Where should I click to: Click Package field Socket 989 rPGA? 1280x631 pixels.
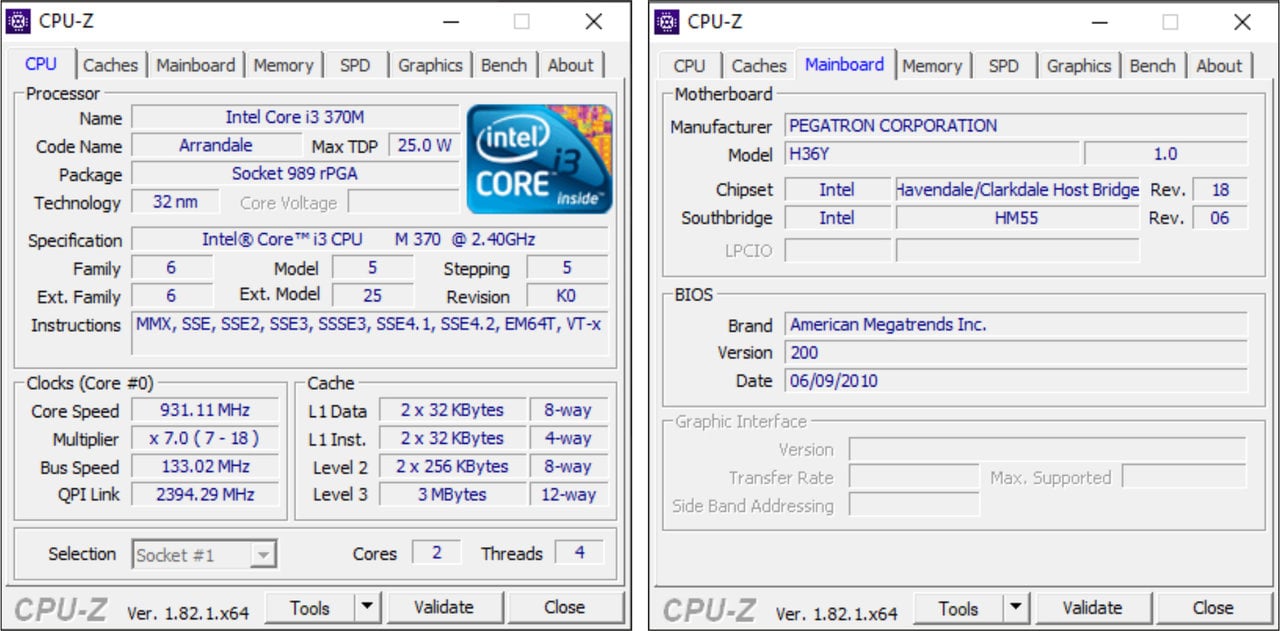coord(295,173)
